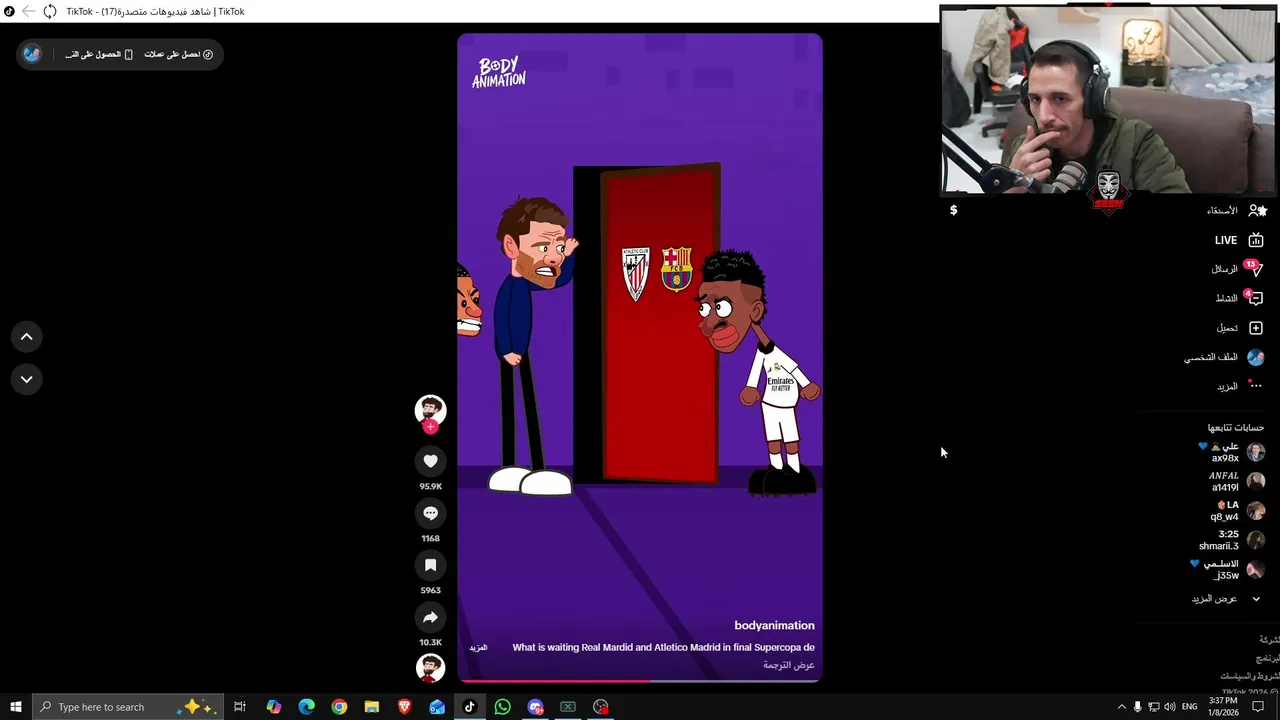Open followed account q8_w4
Image resolution: width=1280 pixels, height=720 pixels.
pos(1237,511)
